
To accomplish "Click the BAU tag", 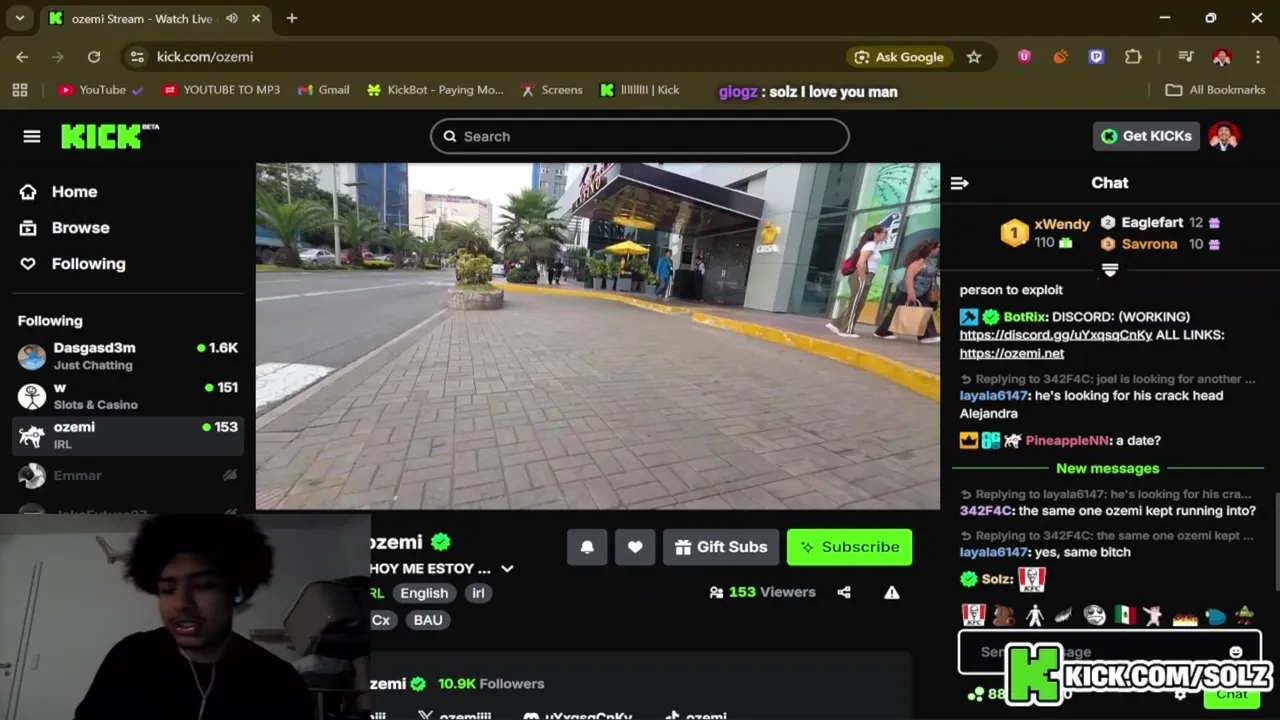I will (428, 620).
